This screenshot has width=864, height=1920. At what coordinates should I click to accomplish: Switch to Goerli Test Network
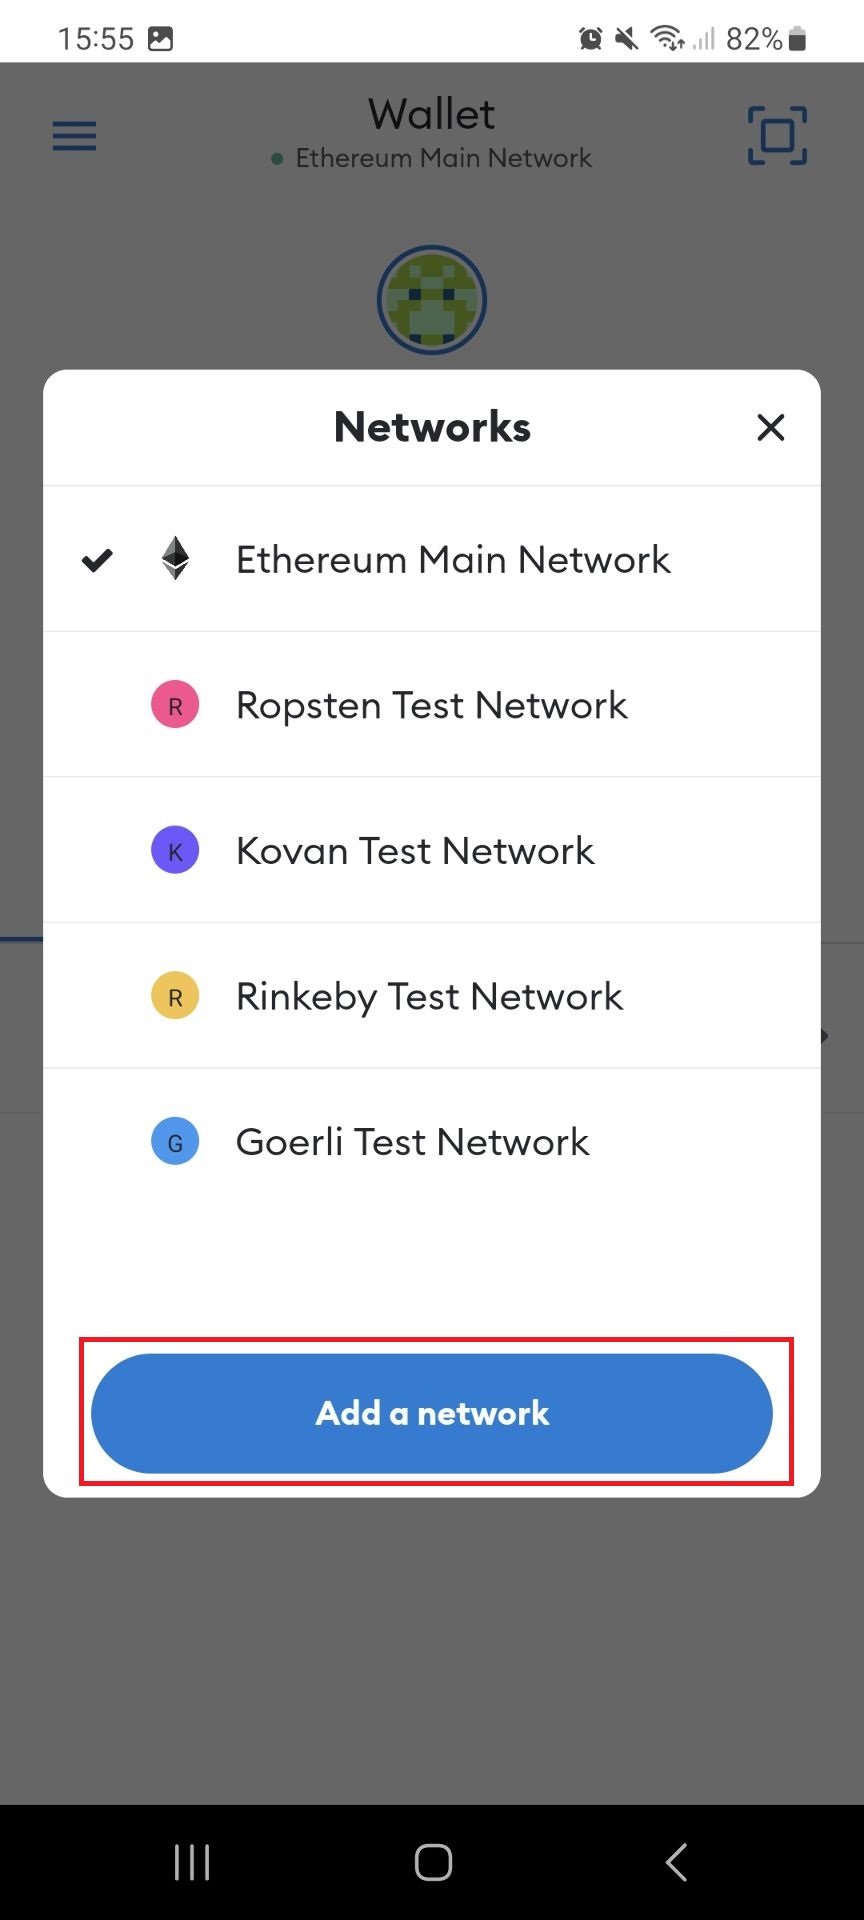coord(412,1142)
